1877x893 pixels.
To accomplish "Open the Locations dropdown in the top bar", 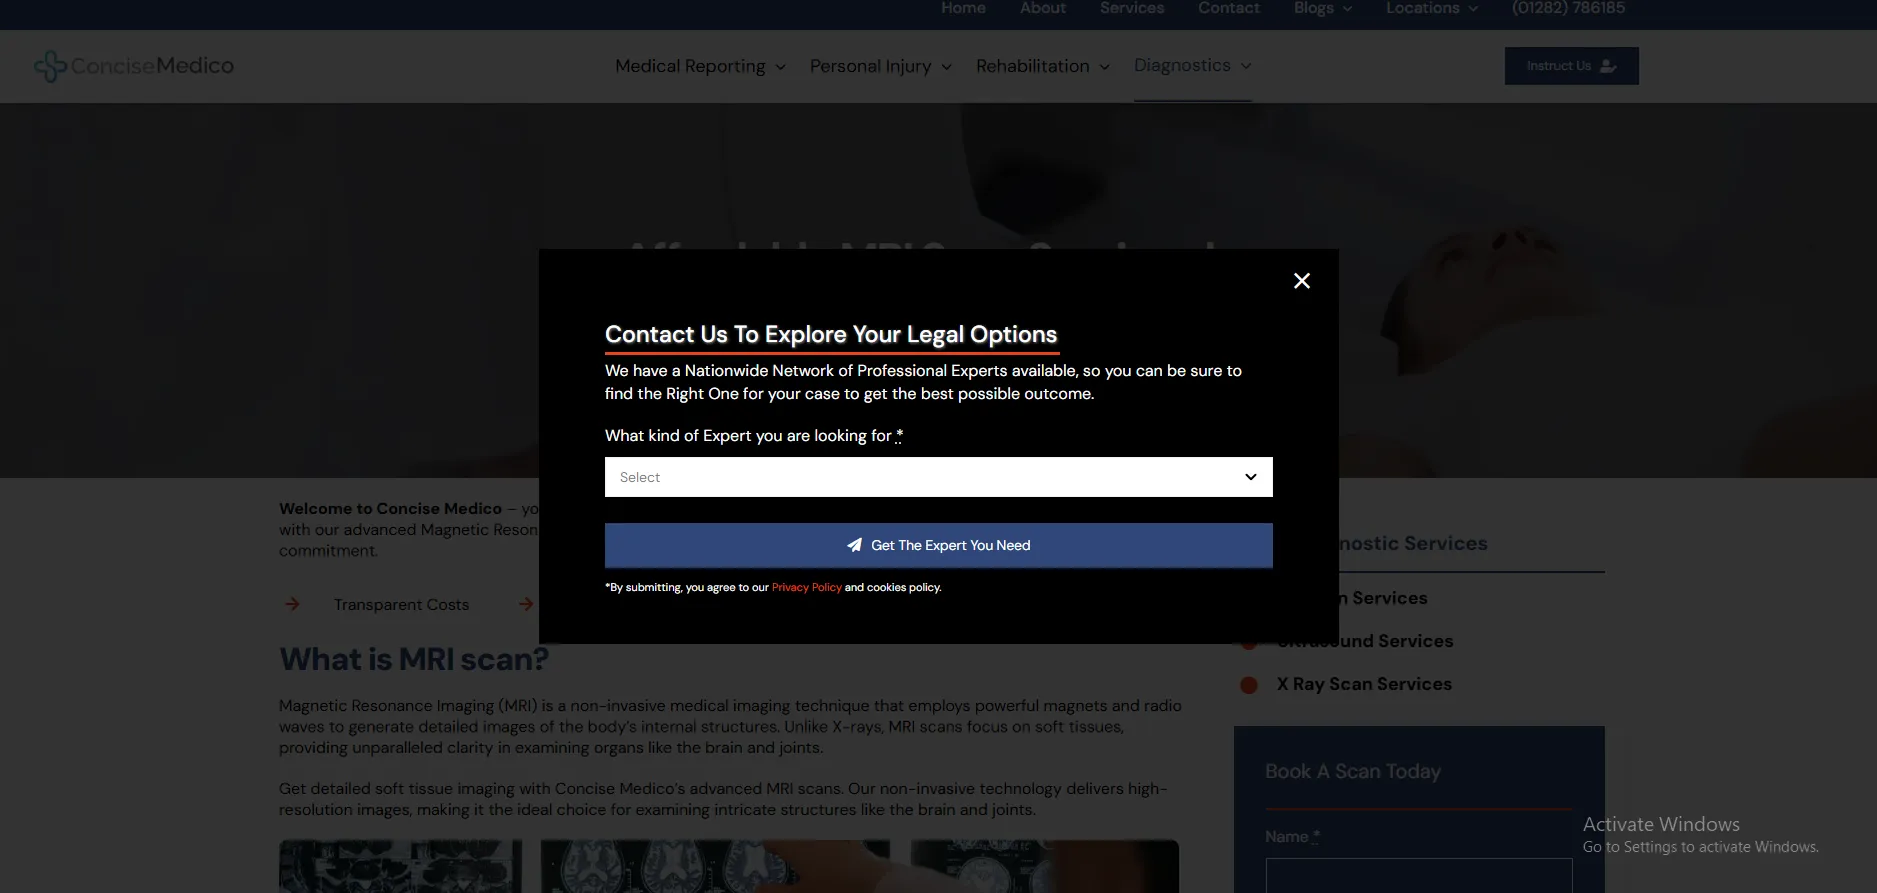I will (1431, 9).
